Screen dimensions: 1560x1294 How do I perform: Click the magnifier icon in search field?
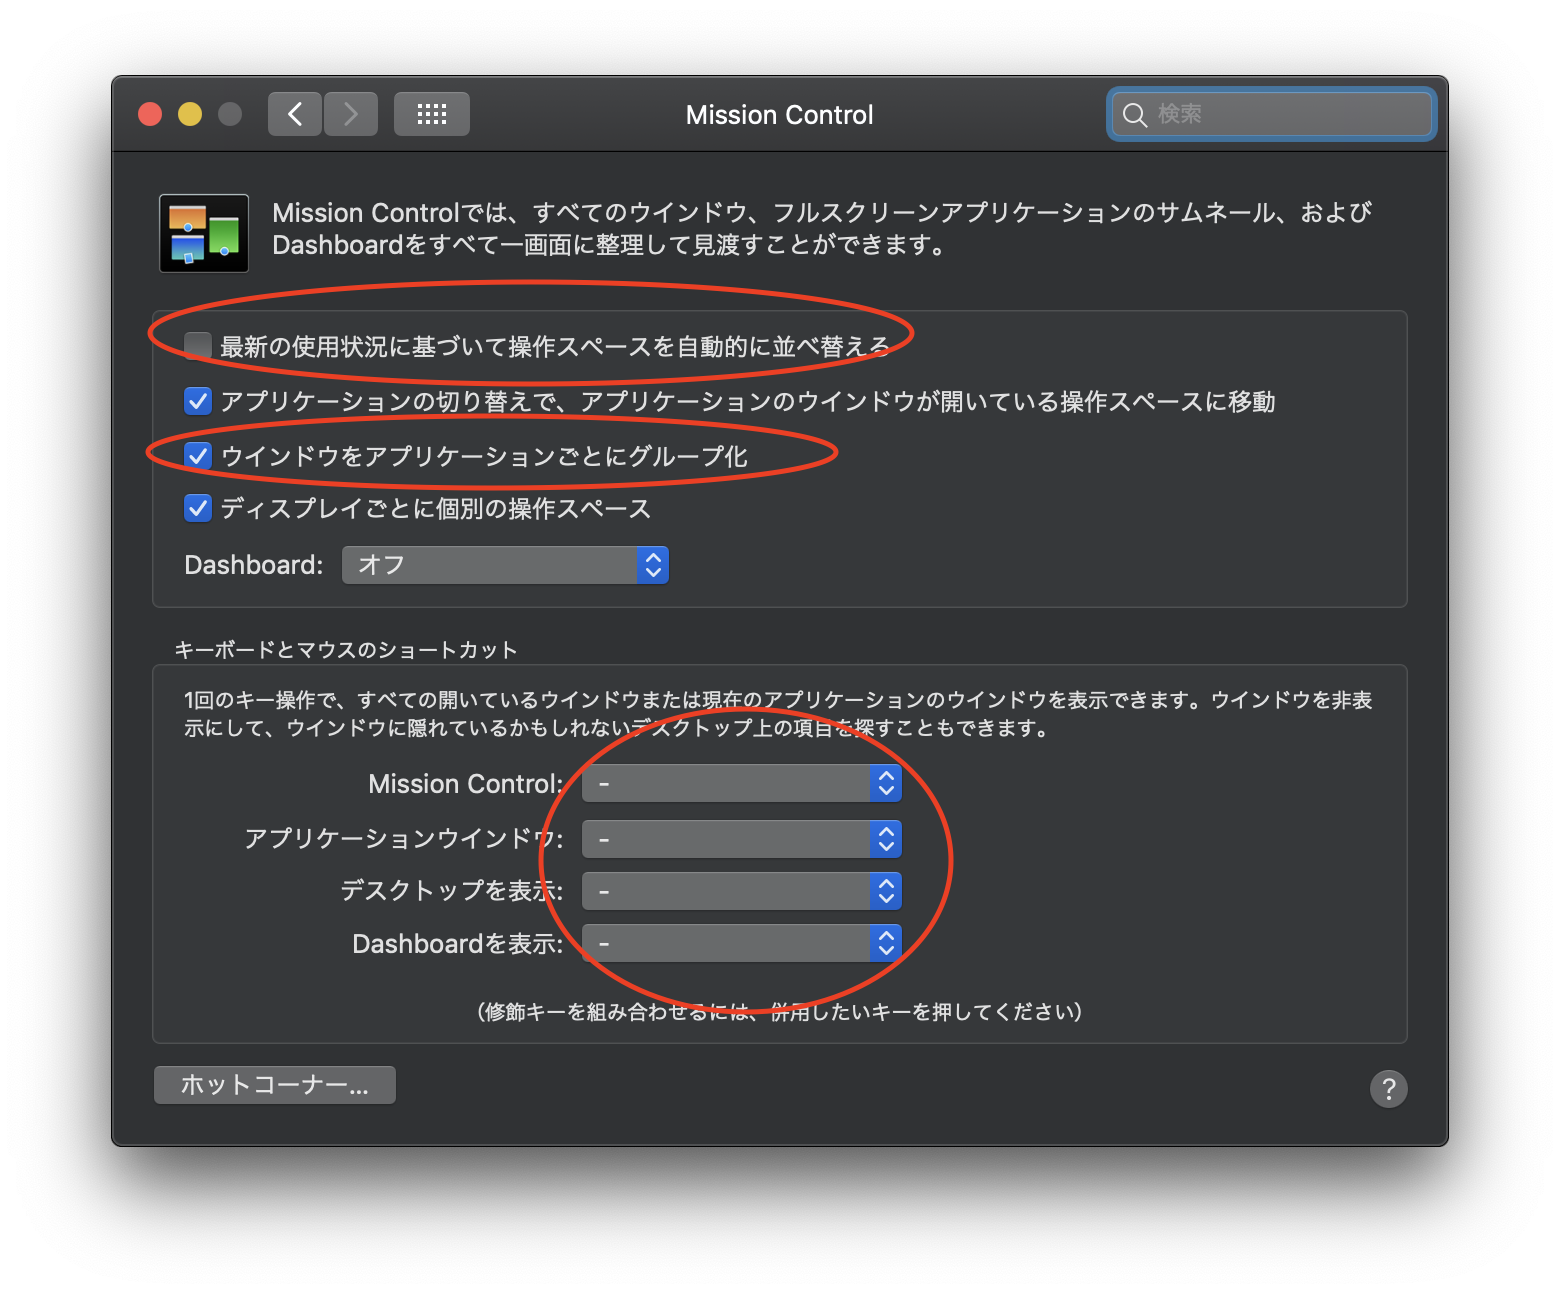click(x=1134, y=115)
